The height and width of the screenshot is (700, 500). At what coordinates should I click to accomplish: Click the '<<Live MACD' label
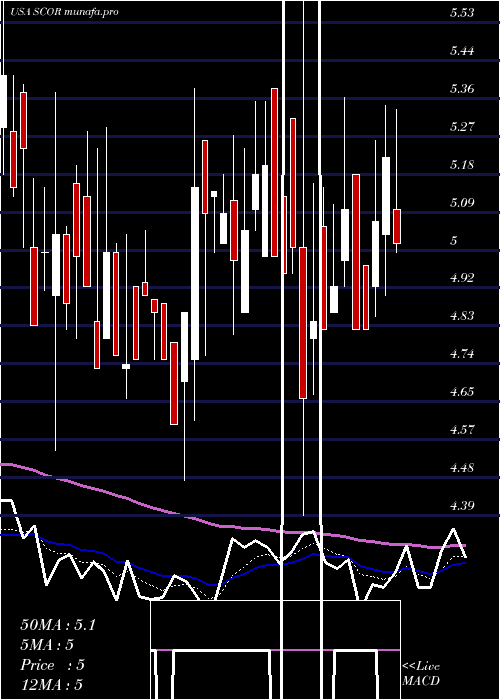(421, 674)
